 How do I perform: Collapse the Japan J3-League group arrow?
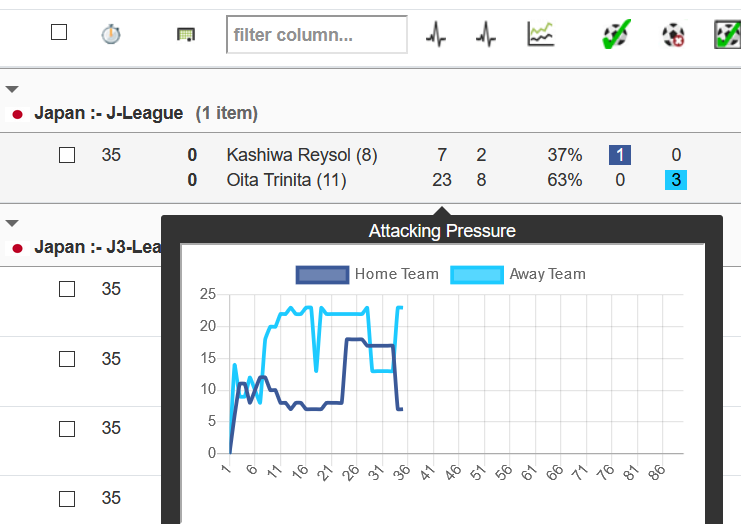click(x=12, y=223)
